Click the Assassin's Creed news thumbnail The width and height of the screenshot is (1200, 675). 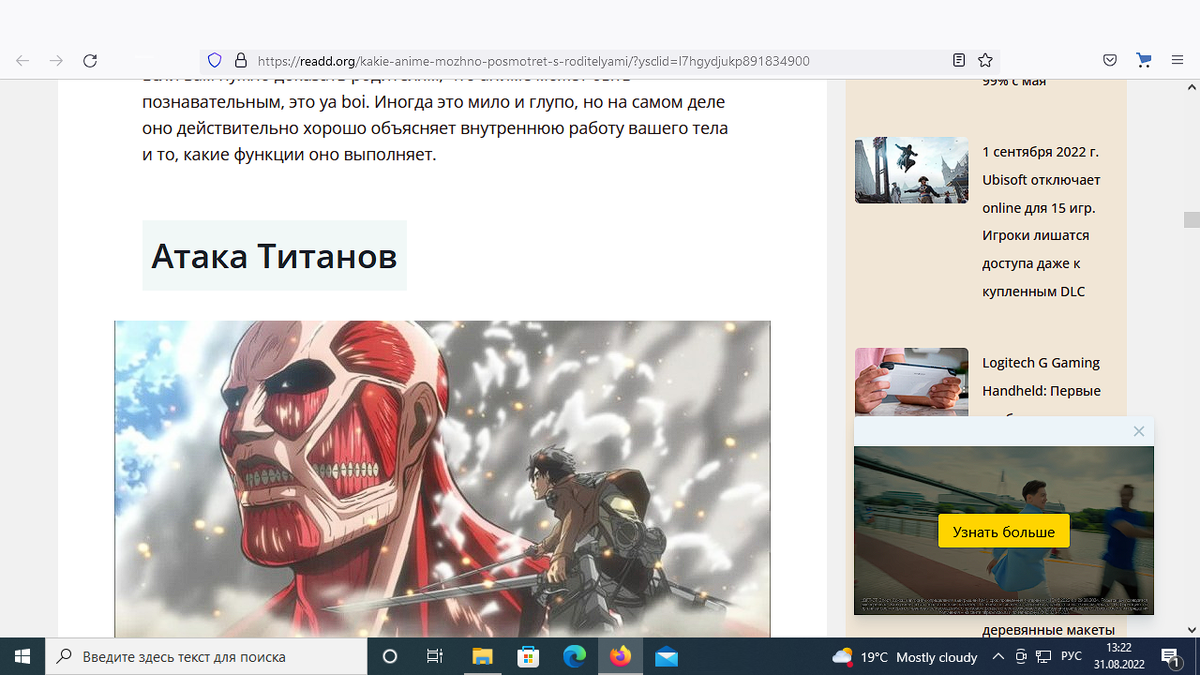pyautogui.click(x=911, y=170)
